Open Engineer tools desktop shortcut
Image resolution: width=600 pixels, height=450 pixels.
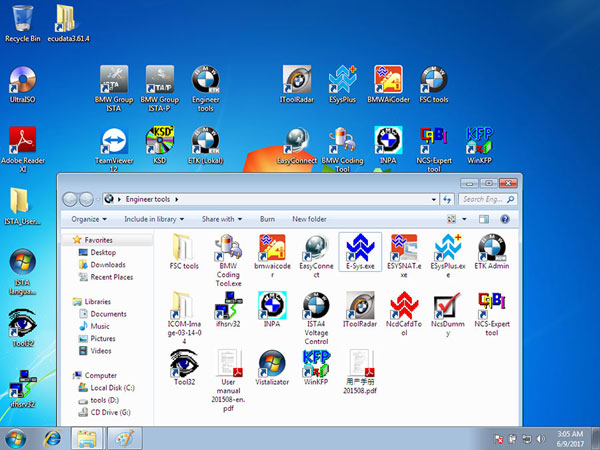[205, 88]
